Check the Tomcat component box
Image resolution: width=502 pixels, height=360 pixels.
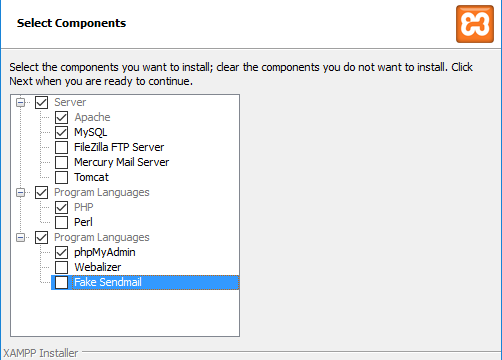point(61,177)
